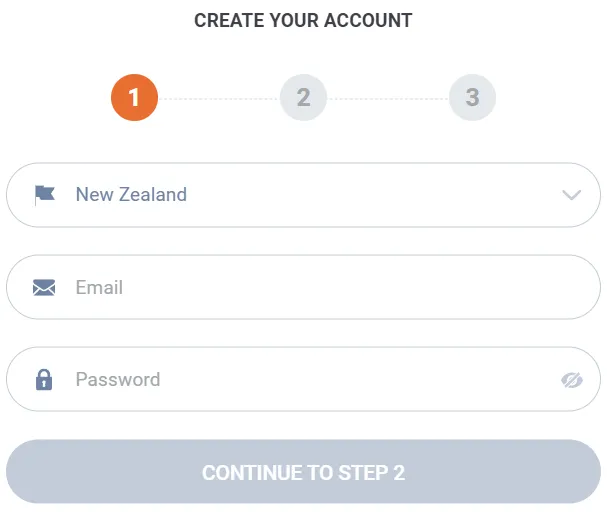Viewport: 607px width, 512px height.
Task: Expand country list using the chevron arrow
Action: 571,195
